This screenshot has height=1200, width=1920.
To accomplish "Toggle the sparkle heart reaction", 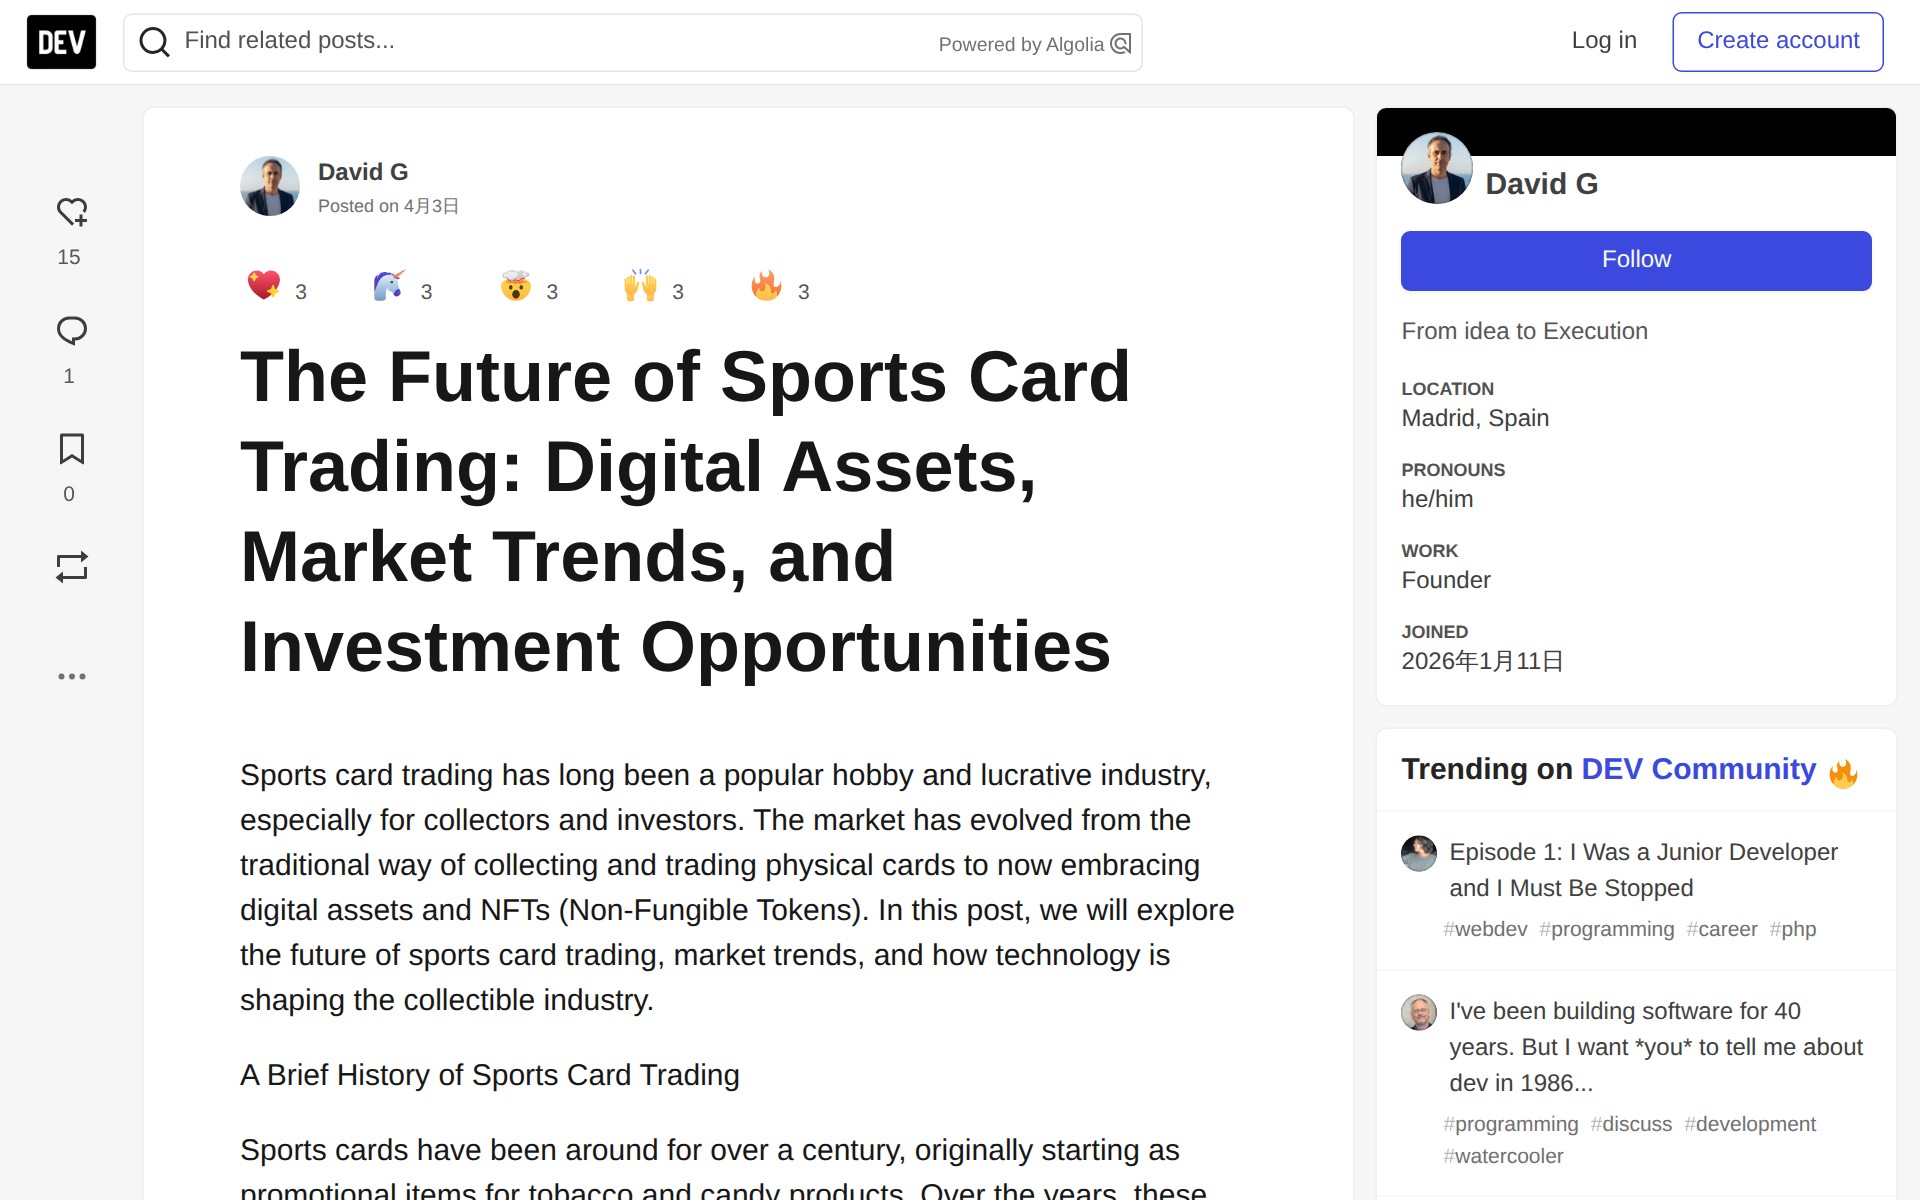I will click(x=264, y=286).
